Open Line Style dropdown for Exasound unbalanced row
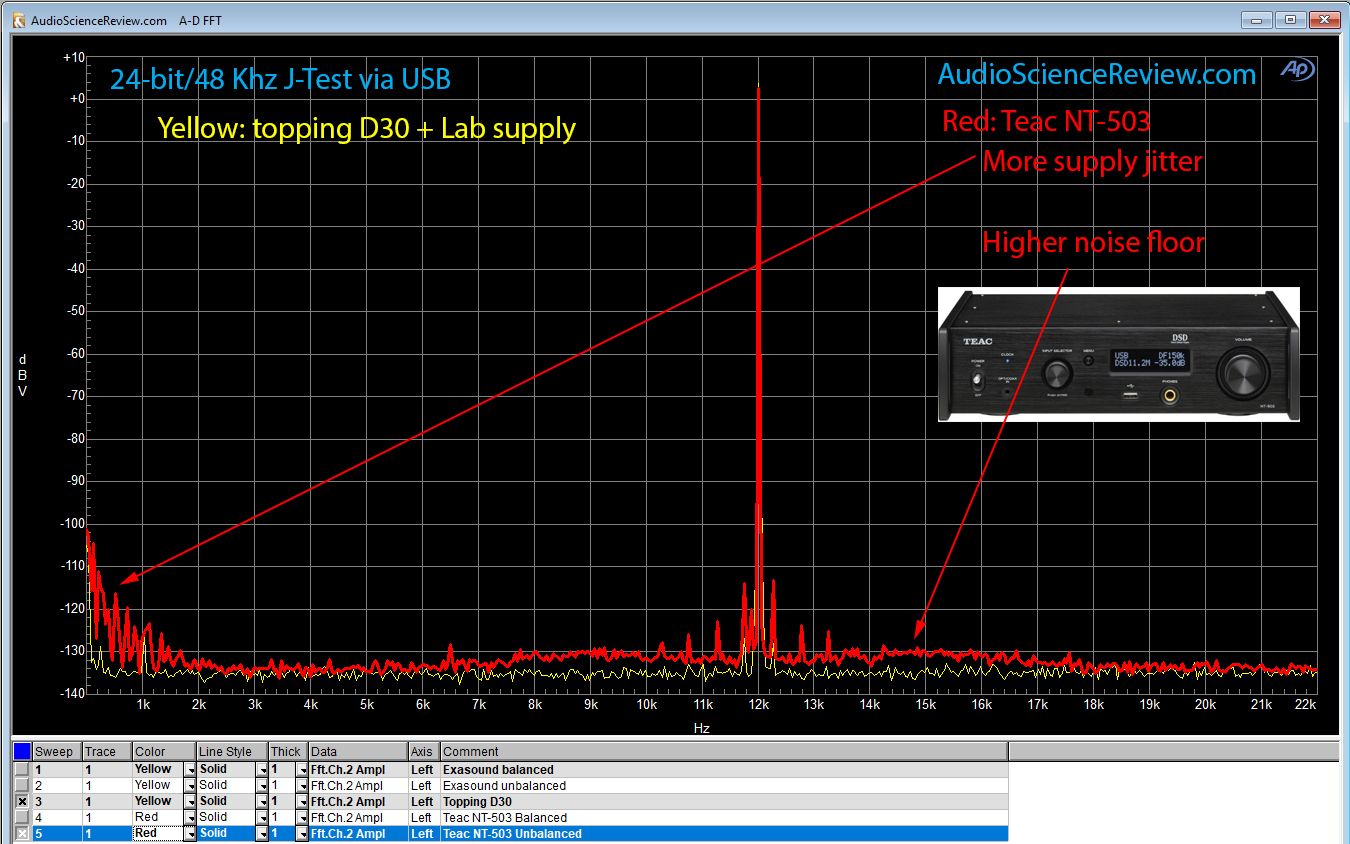Viewport: 1350px width, 844px height. tap(262, 786)
